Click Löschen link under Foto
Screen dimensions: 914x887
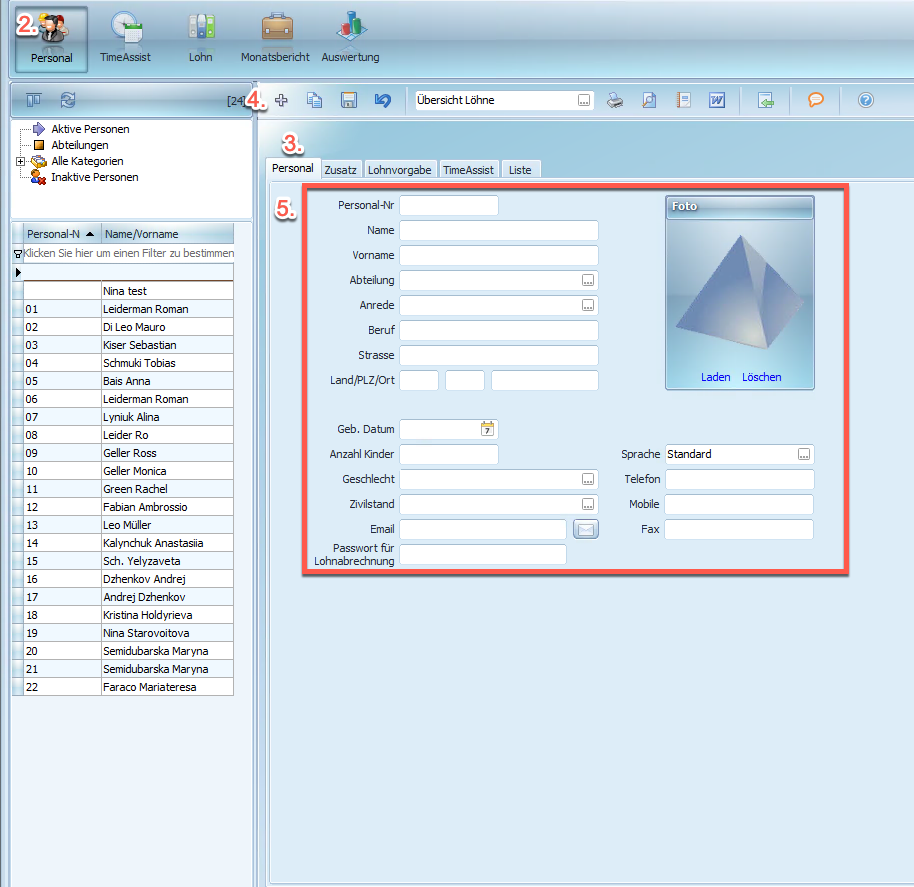pyautogui.click(x=761, y=377)
